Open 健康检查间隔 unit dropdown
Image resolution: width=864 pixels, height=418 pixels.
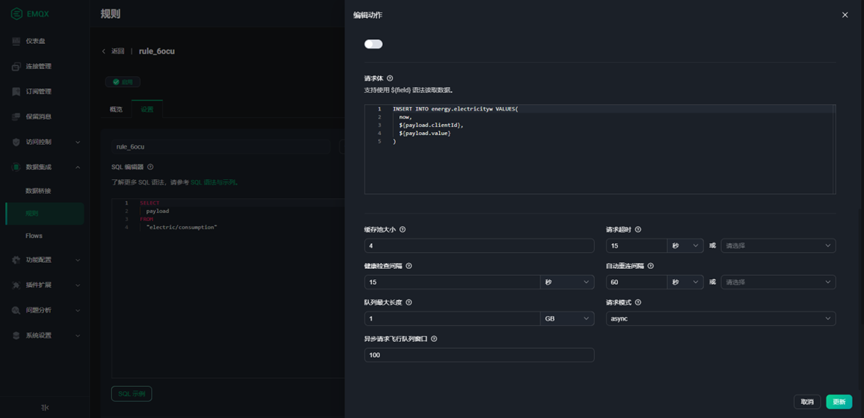tap(567, 282)
